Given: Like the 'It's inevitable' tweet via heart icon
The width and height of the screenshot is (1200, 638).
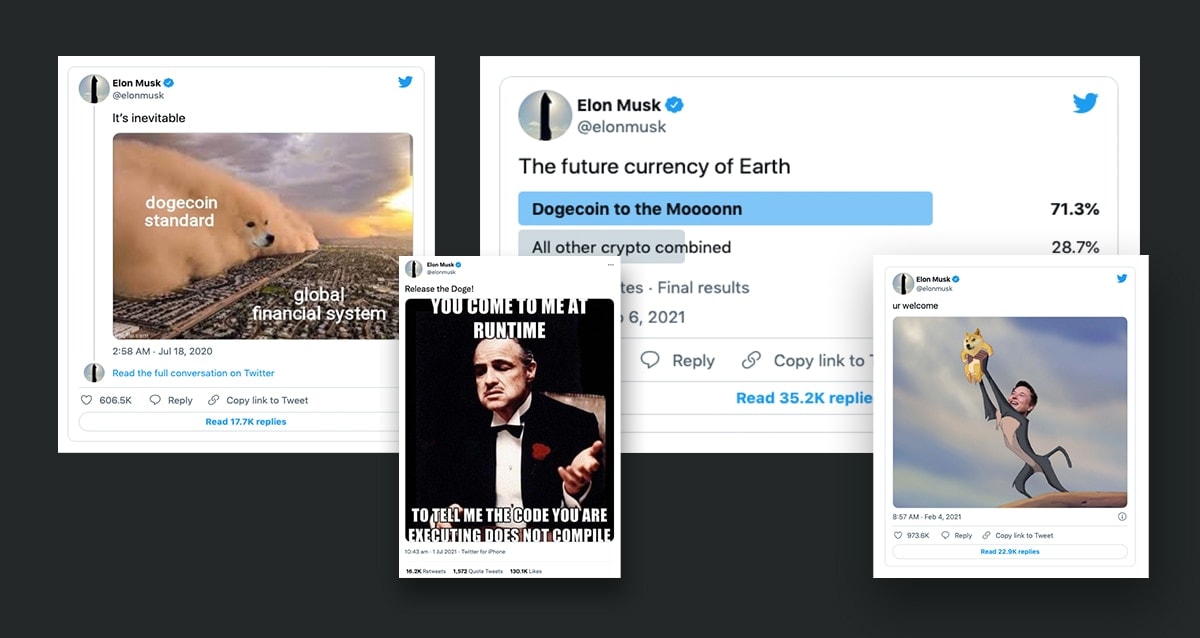Looking at the screenshot, I should (x=86, y=400).
